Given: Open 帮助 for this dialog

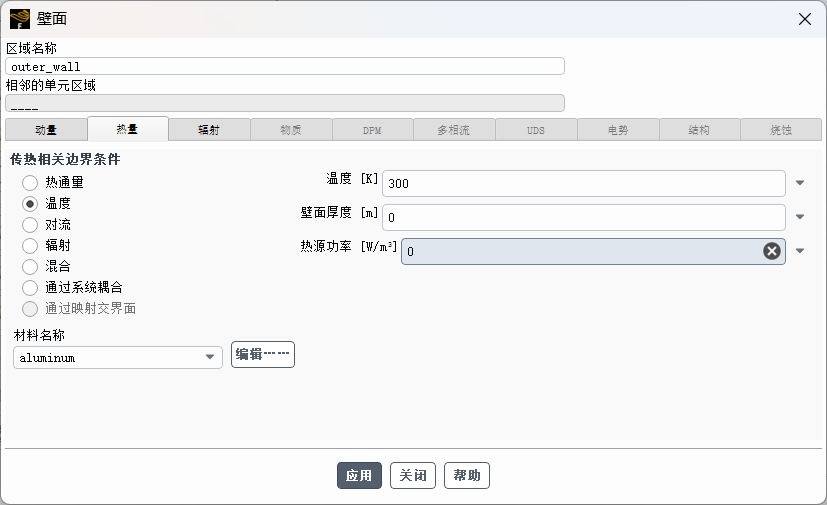Looking at the screenshot, I should point(467,476).
